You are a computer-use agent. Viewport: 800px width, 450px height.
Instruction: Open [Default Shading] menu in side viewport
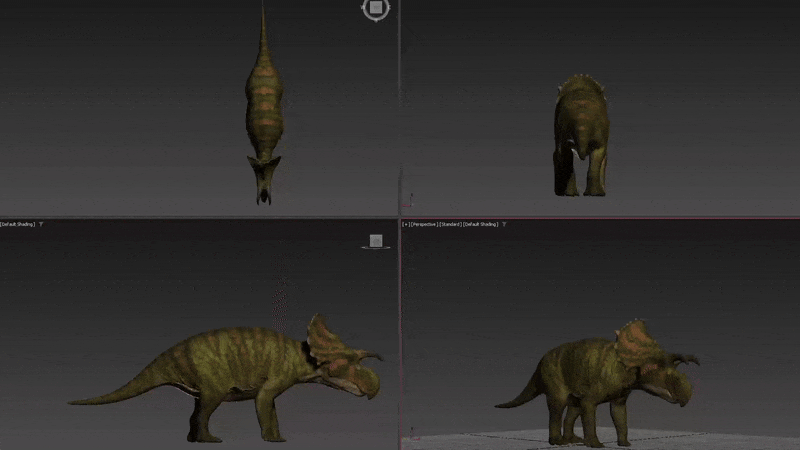coord(18,224)
